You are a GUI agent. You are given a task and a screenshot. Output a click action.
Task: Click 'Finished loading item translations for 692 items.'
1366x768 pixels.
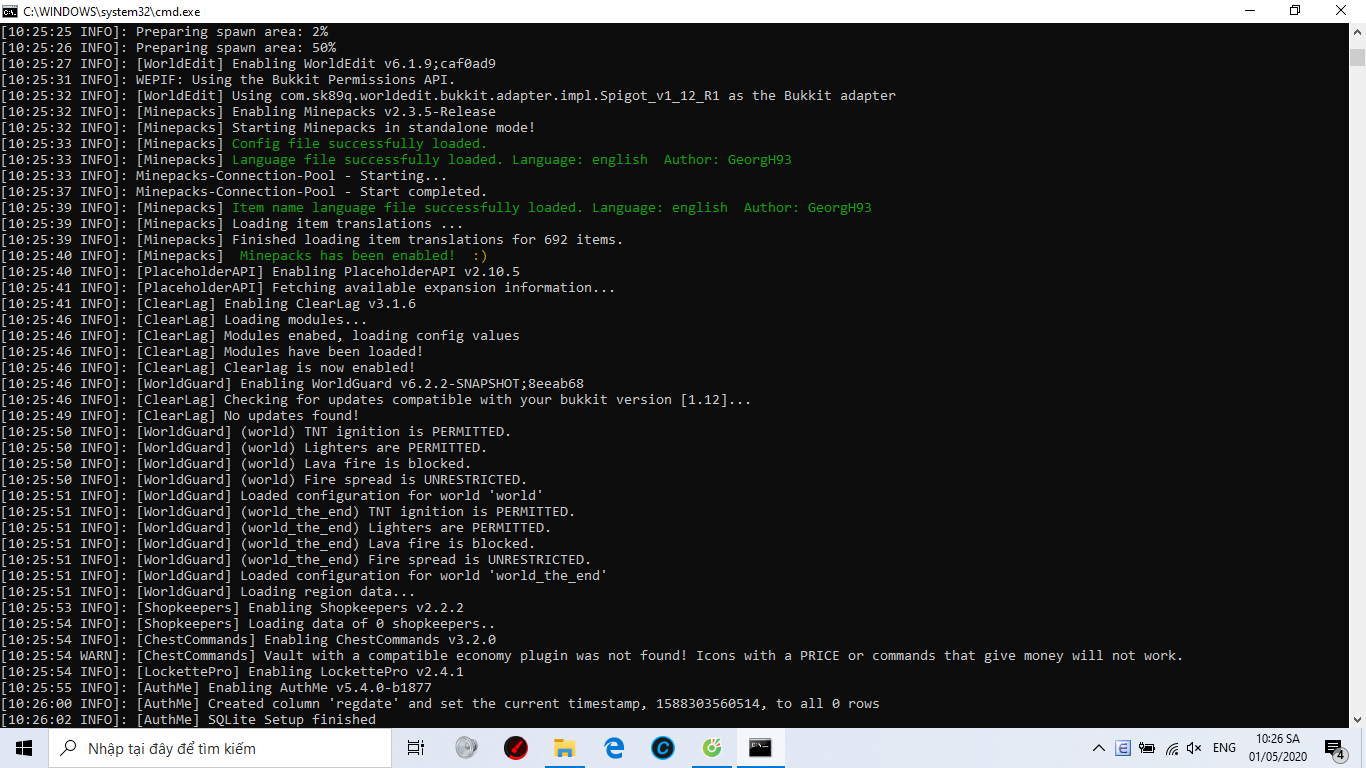(312, 240)
